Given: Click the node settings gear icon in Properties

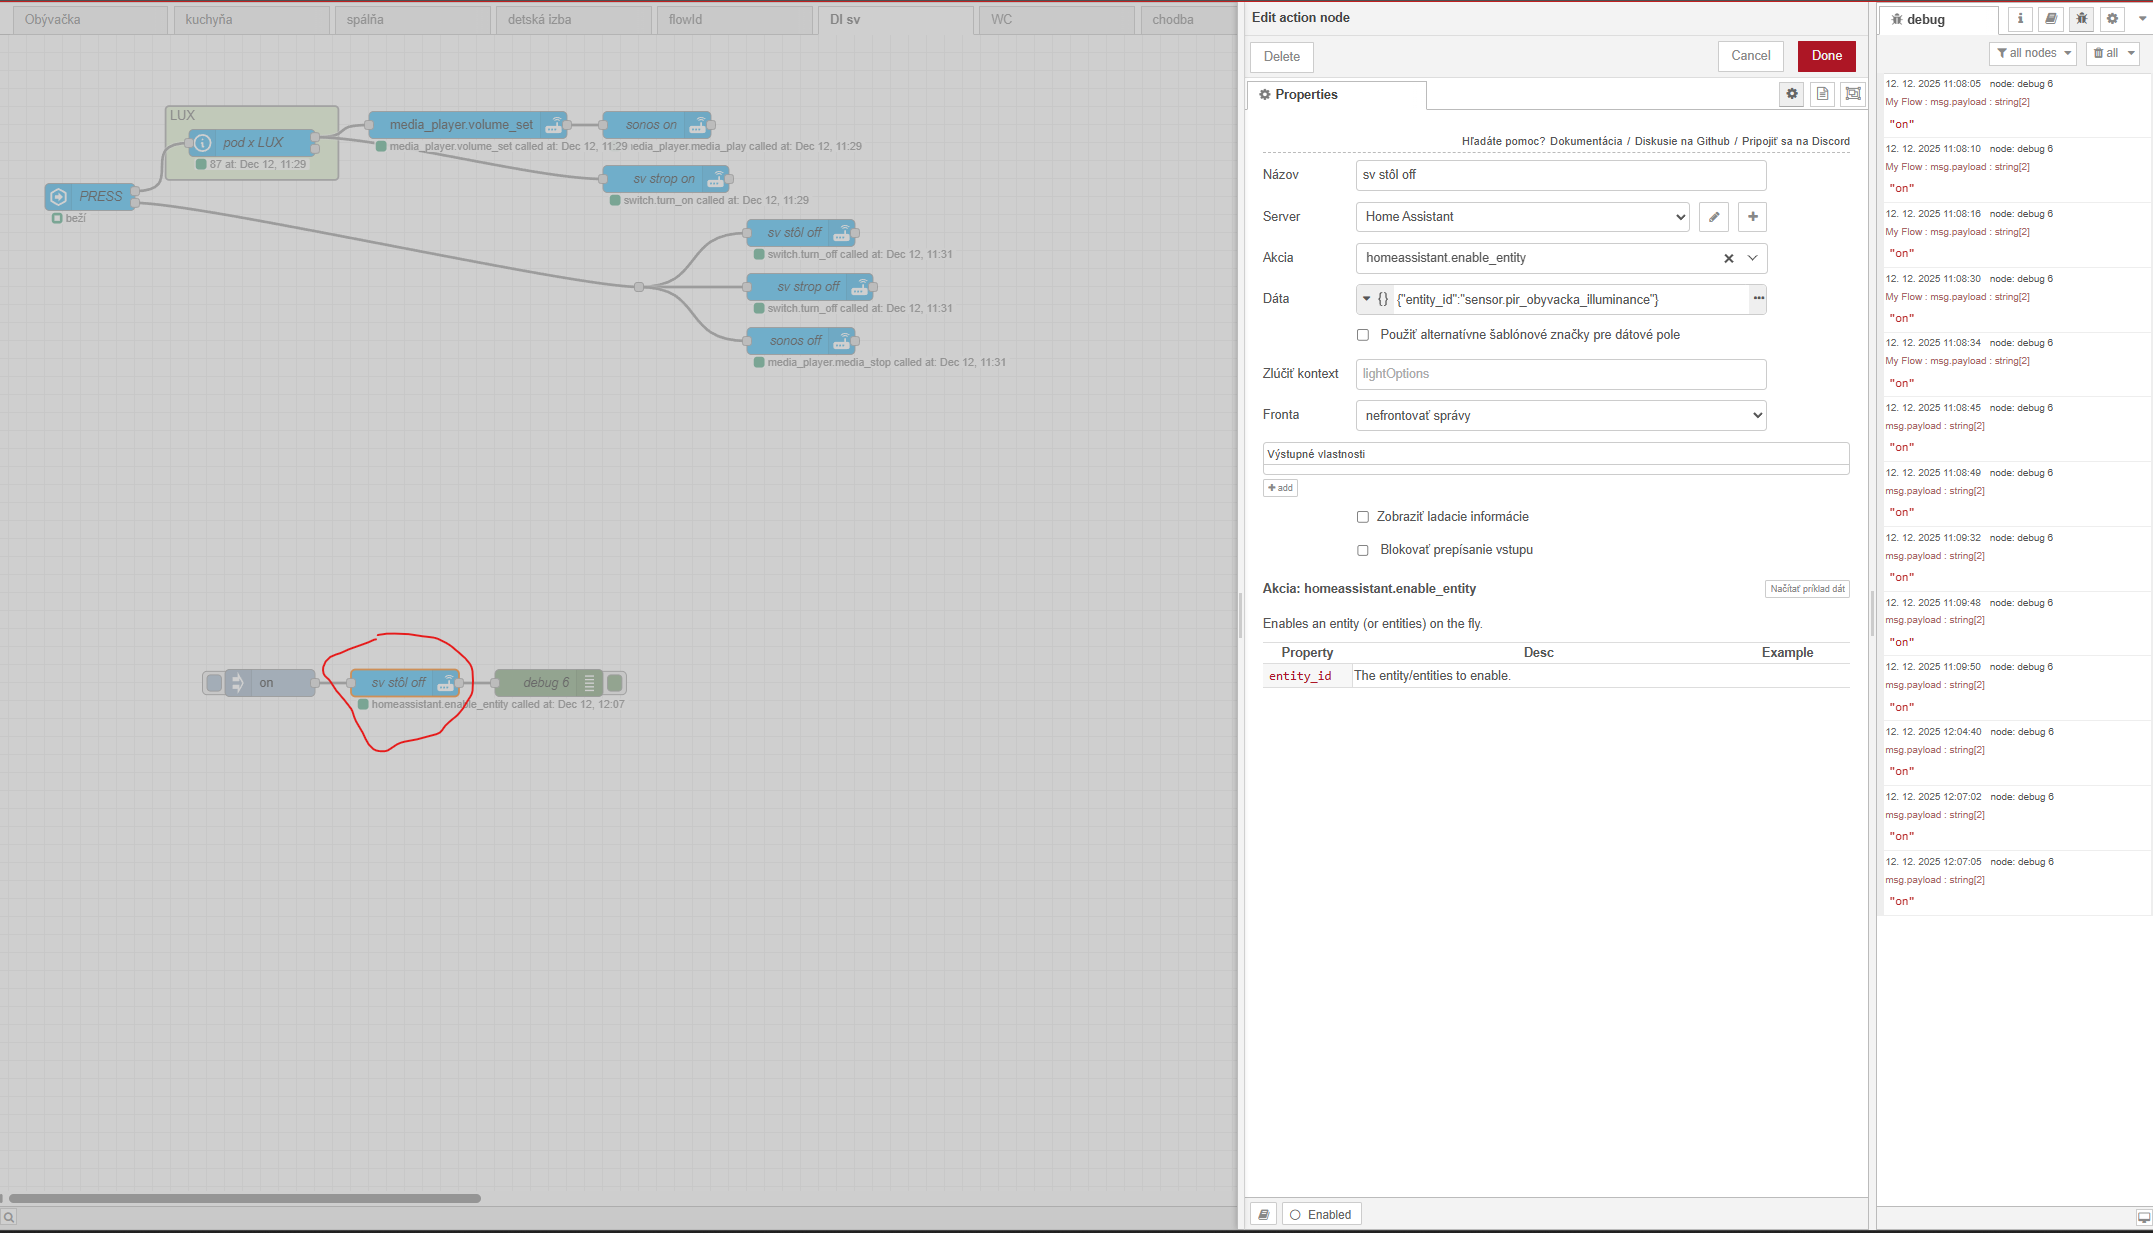Looking at the screenshot, I should (x=1792, y=94).
